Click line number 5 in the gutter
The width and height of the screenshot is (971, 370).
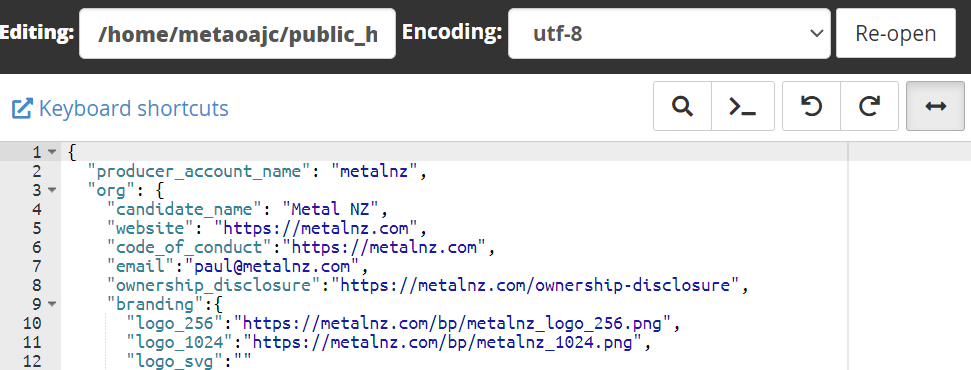click(36, 228)
